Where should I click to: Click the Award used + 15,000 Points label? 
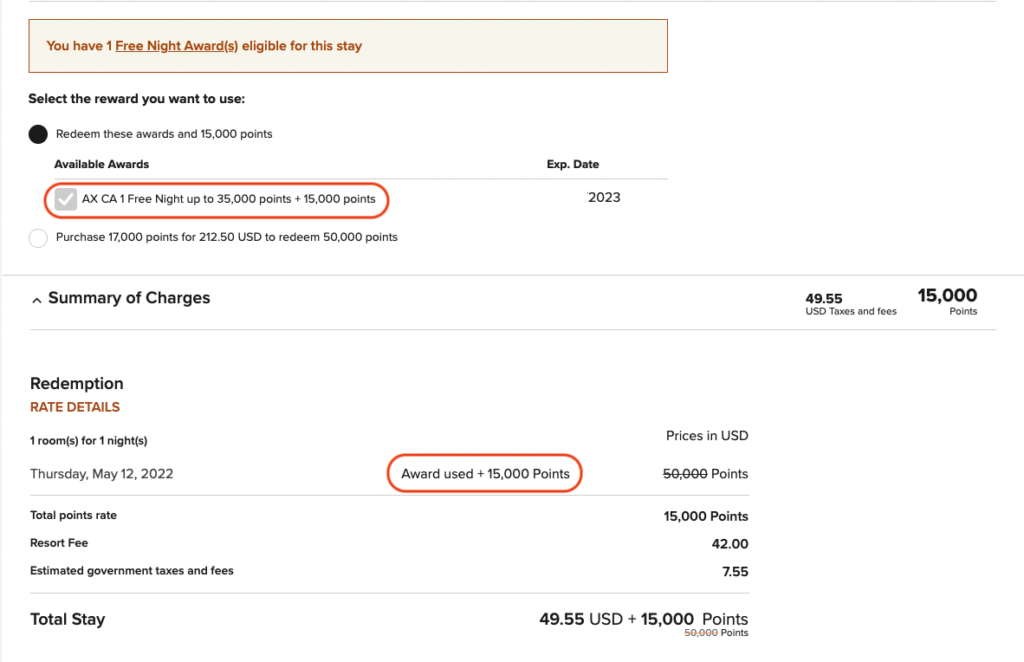pos(484,473)
